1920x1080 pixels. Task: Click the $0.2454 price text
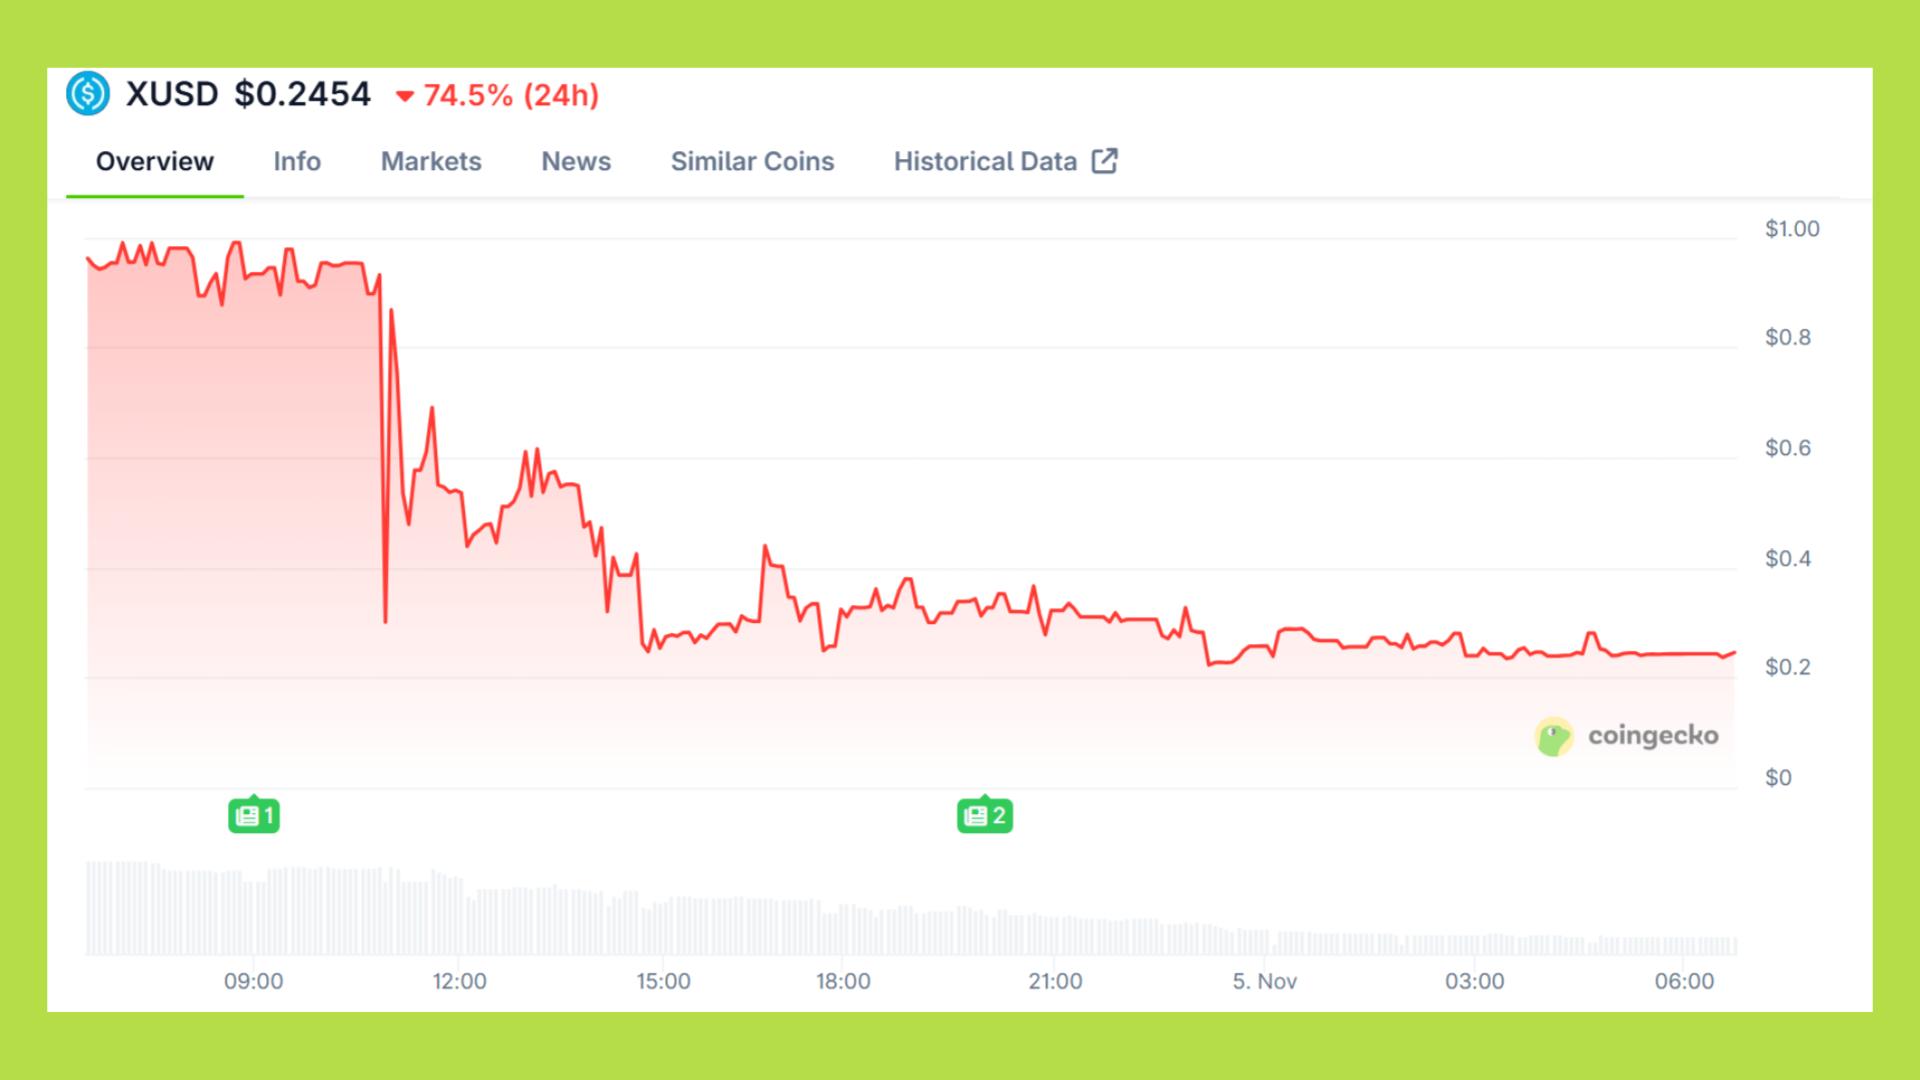302,95
